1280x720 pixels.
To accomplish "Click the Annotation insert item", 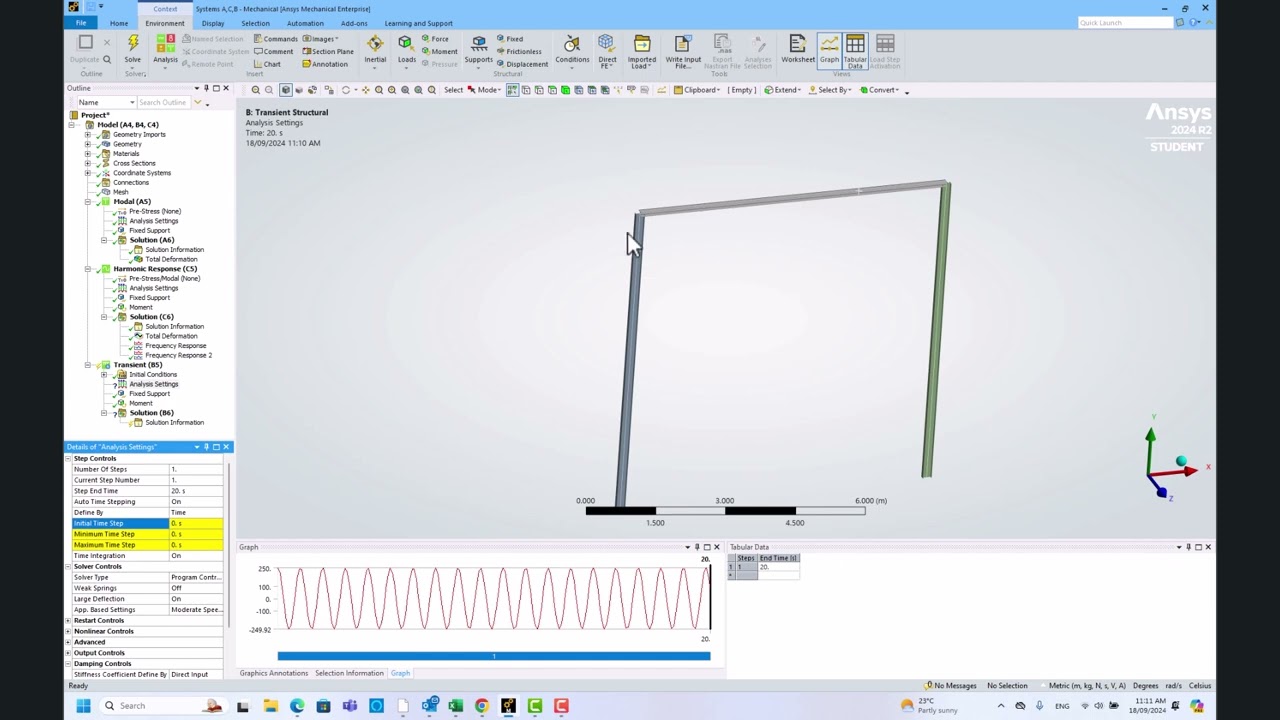I will [x=324, y=64].
